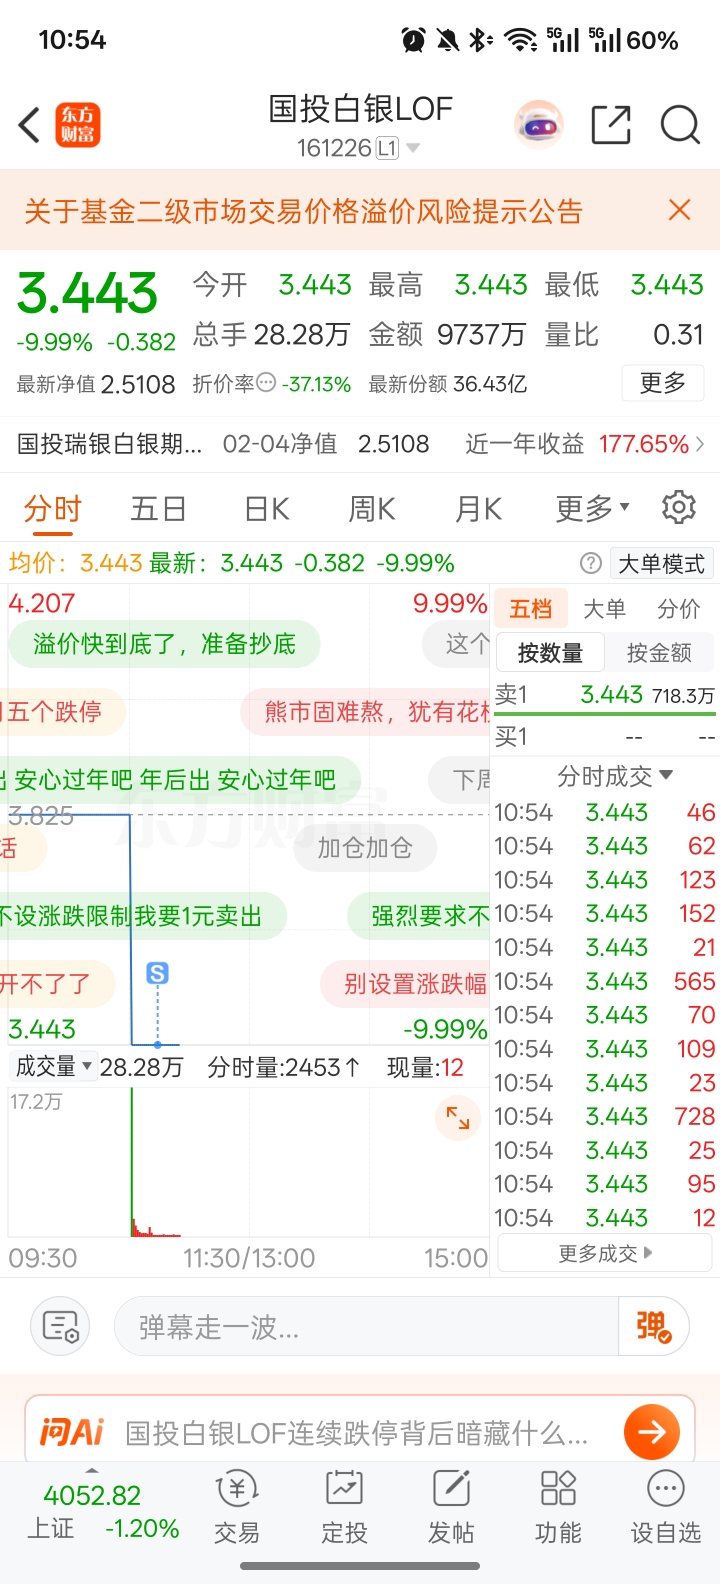Switch to the 周K tab
This screenshot has height=1584, width=720.
pyautogui.click(x=372, y=508)
